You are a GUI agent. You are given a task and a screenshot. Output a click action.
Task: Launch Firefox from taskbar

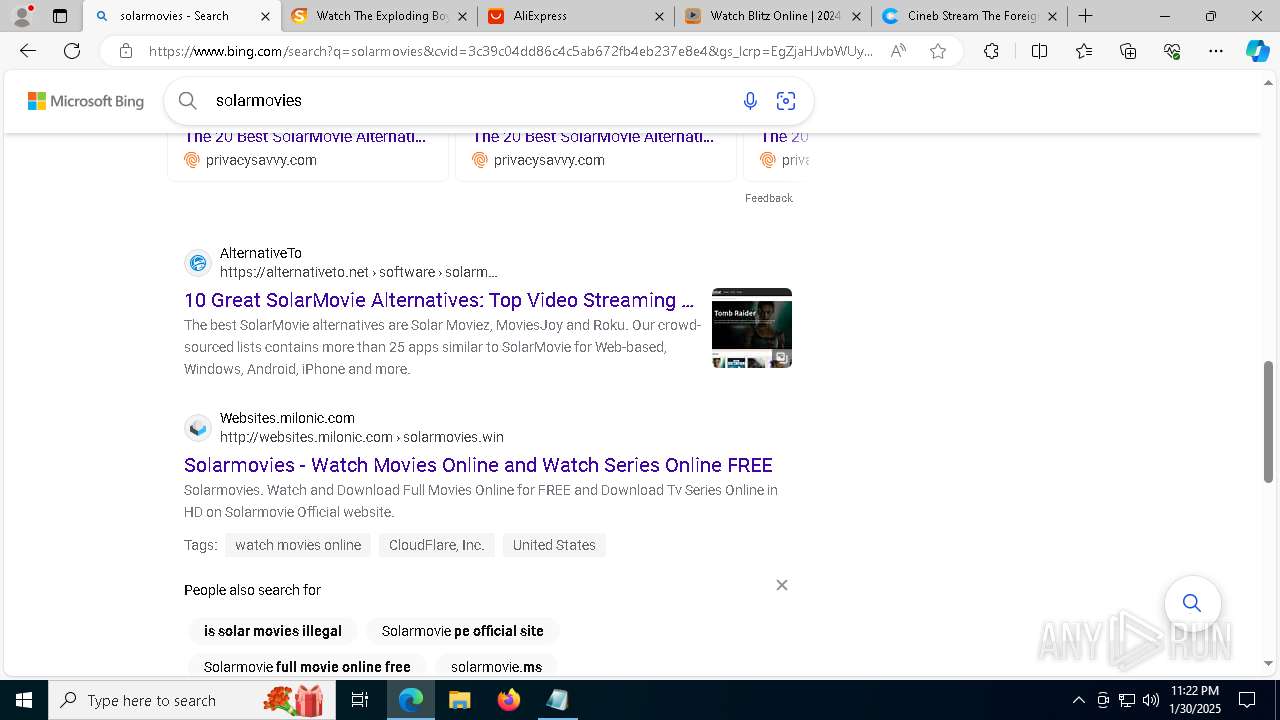tap(508, 700)
